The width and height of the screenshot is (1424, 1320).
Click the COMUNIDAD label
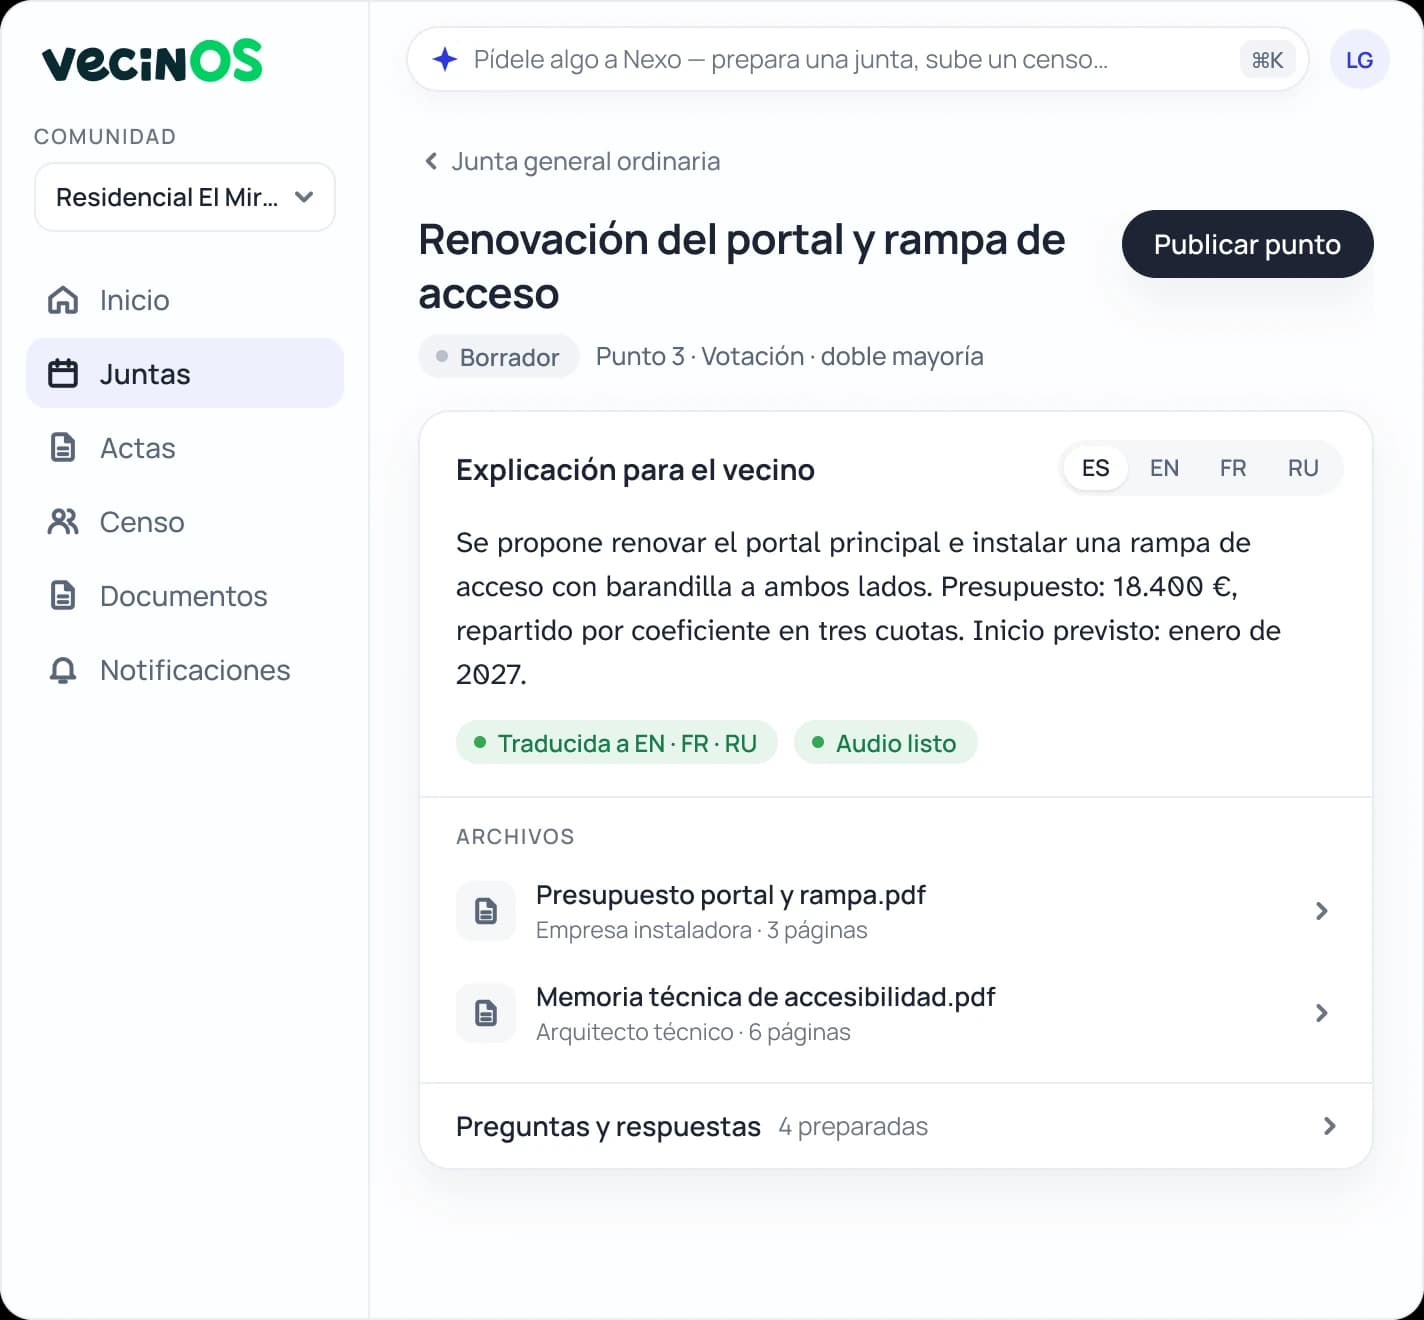tap(105, 137)
